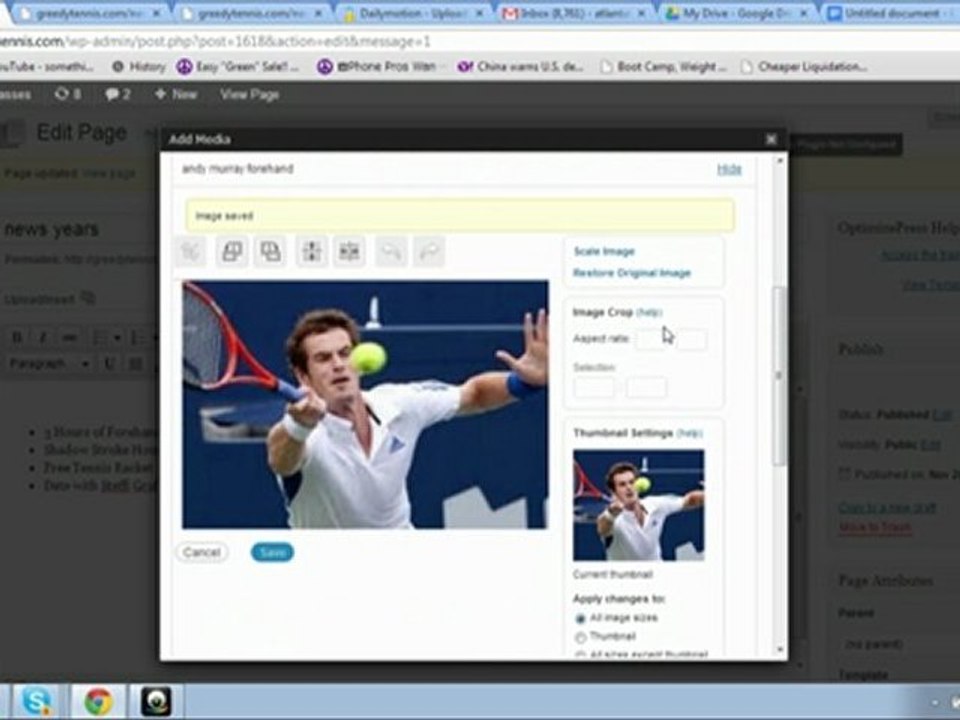Click the Cancel button under the image
Image resolution: width=960 pixels, height=720 pixels.
pos(202,552)
